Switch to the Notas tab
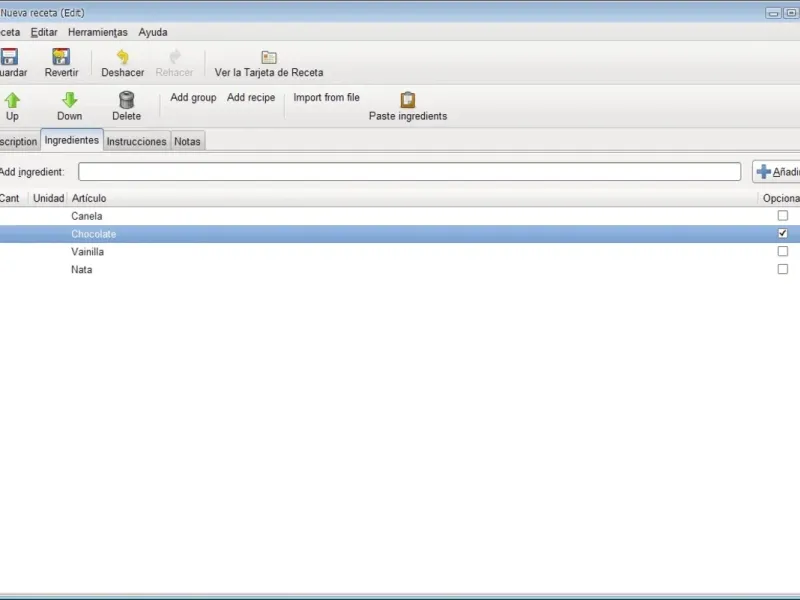Viewport: 800px width, 600px height. (187, 141)
